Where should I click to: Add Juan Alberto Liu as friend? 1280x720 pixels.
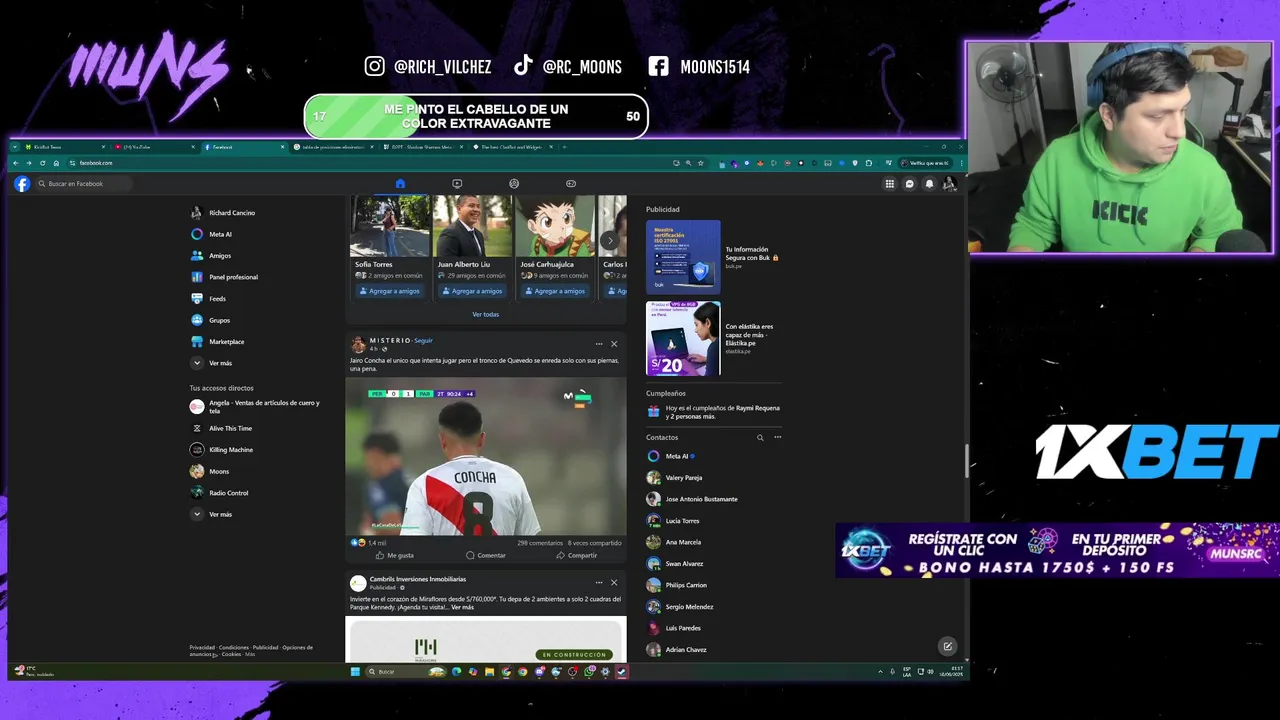pyautogui.click(x=472, y=291)
